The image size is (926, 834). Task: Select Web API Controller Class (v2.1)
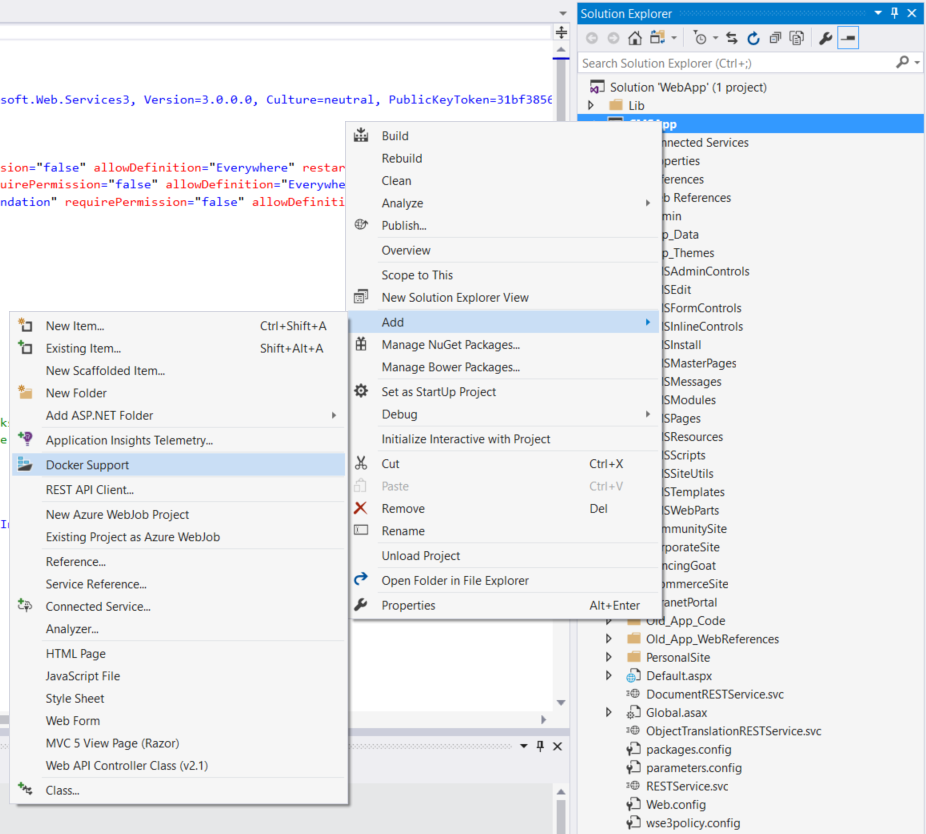click(178, 765)
